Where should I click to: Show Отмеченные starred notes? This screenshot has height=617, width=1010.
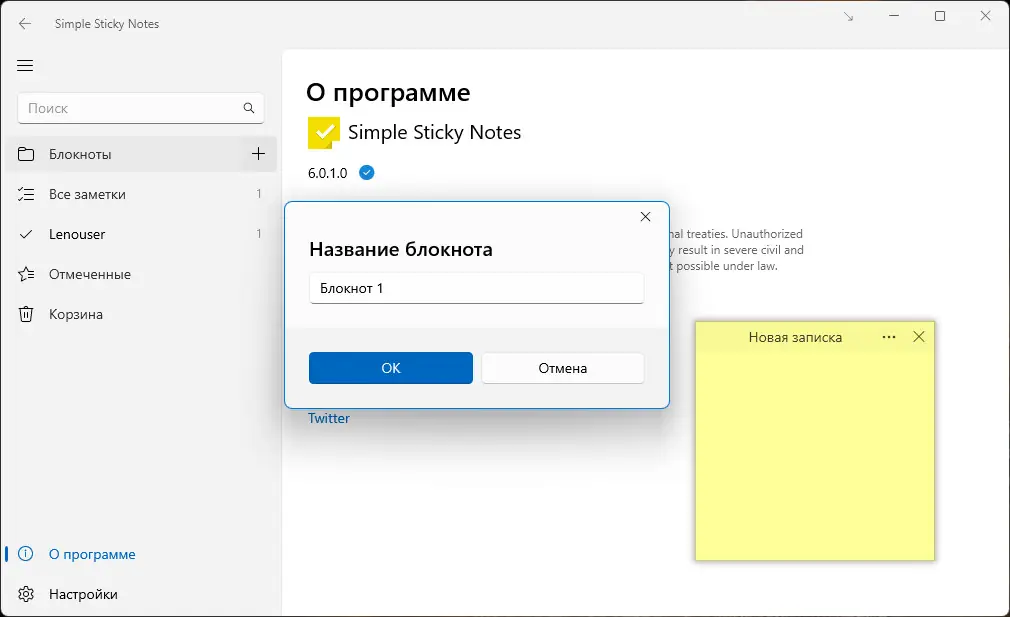pos(140,274)
